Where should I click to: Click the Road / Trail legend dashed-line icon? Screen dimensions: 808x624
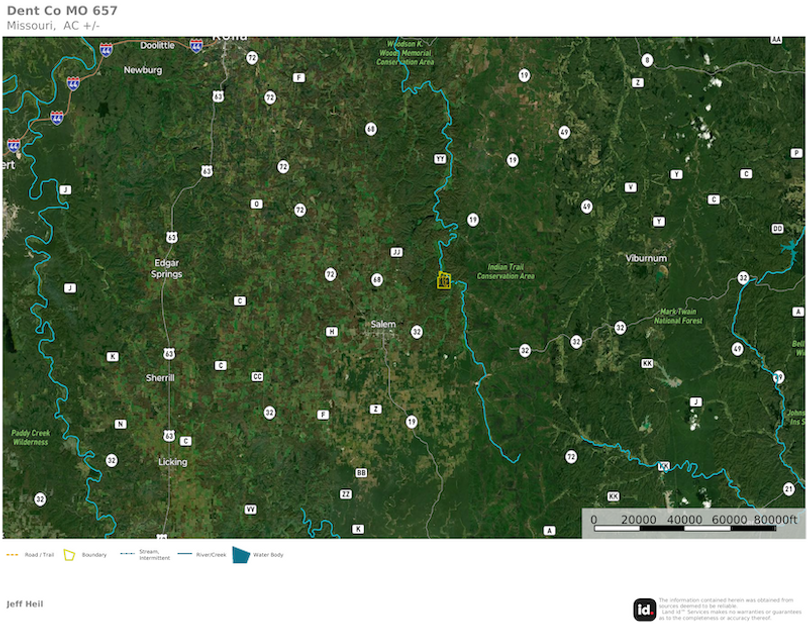point(12,555)
